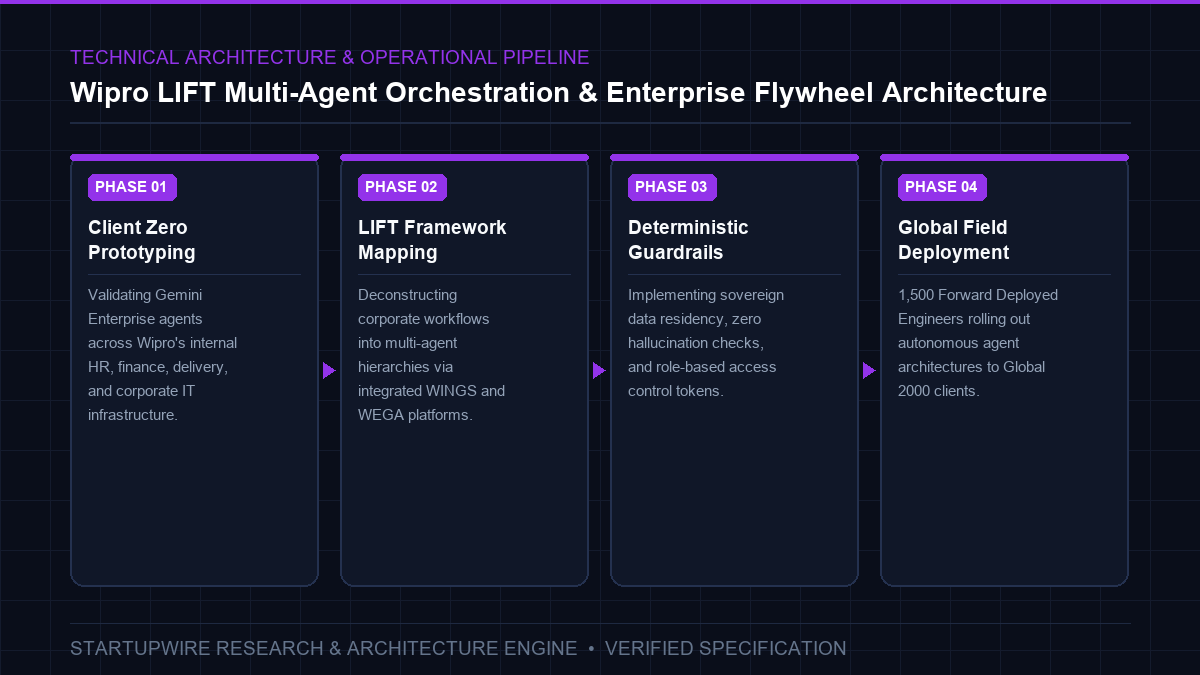
Task: Click the 'STARTUPWIRE RESEARCH & ARCHITECTURE ENGINE' footer text
Action: 324,649
